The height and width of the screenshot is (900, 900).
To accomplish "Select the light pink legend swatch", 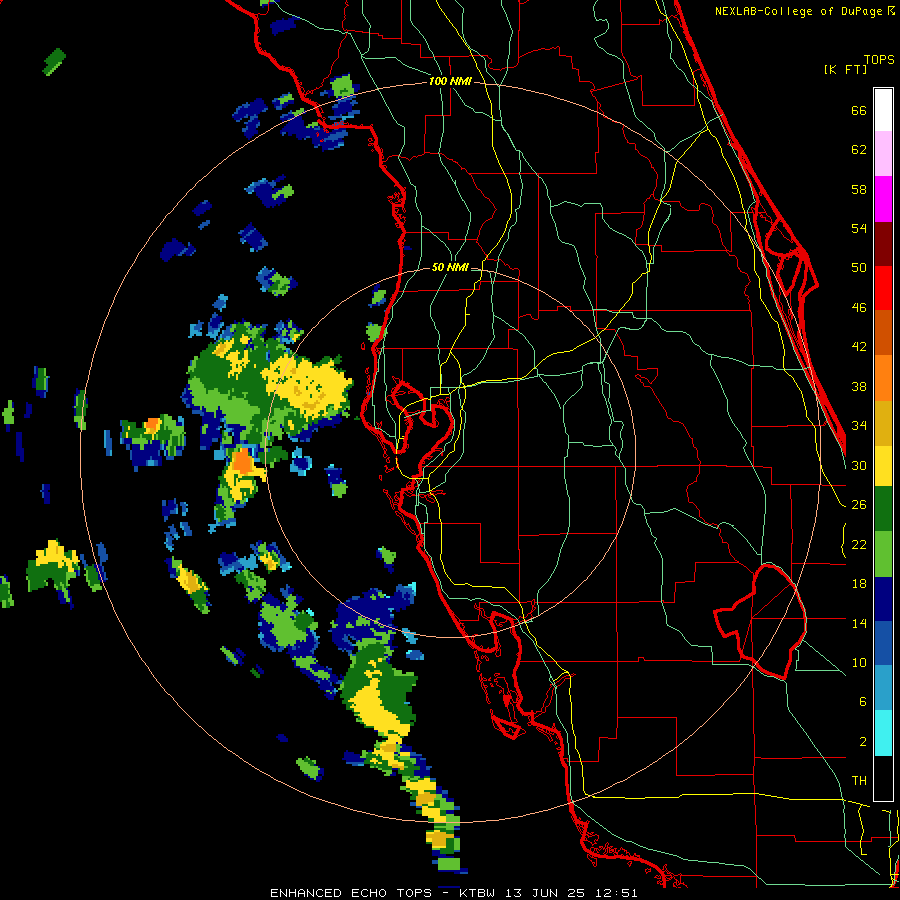I will pos(883,154).
